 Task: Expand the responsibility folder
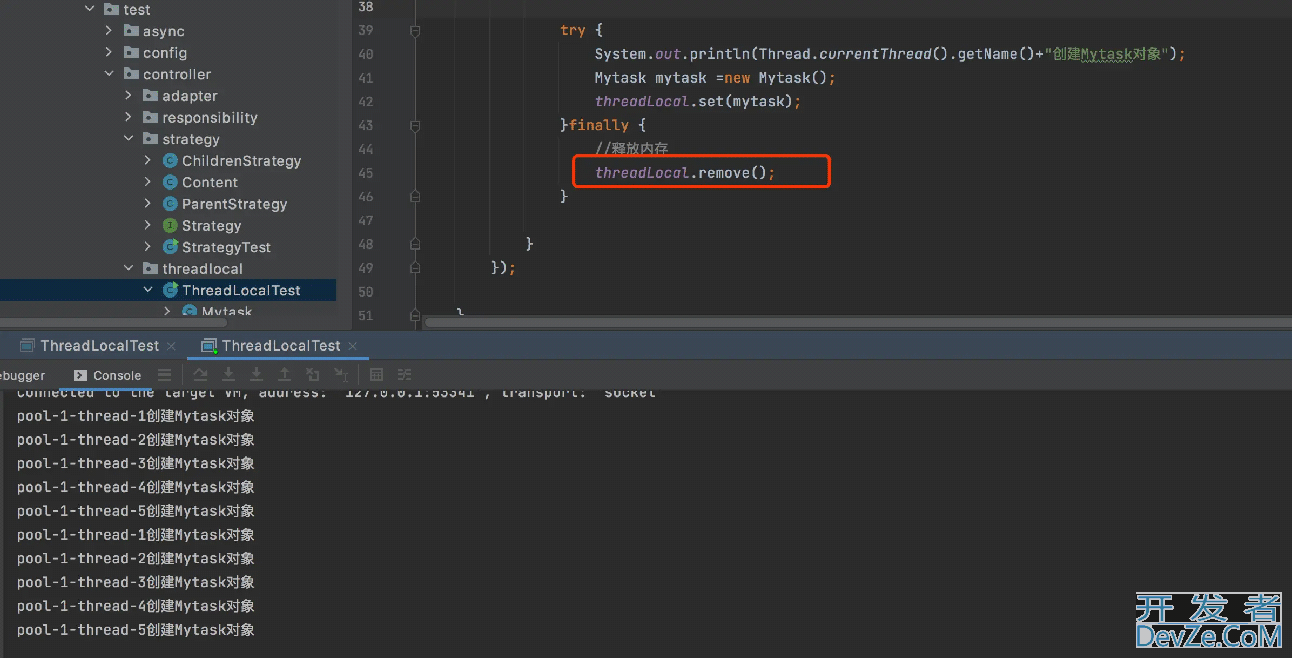(x=128, y=117)
